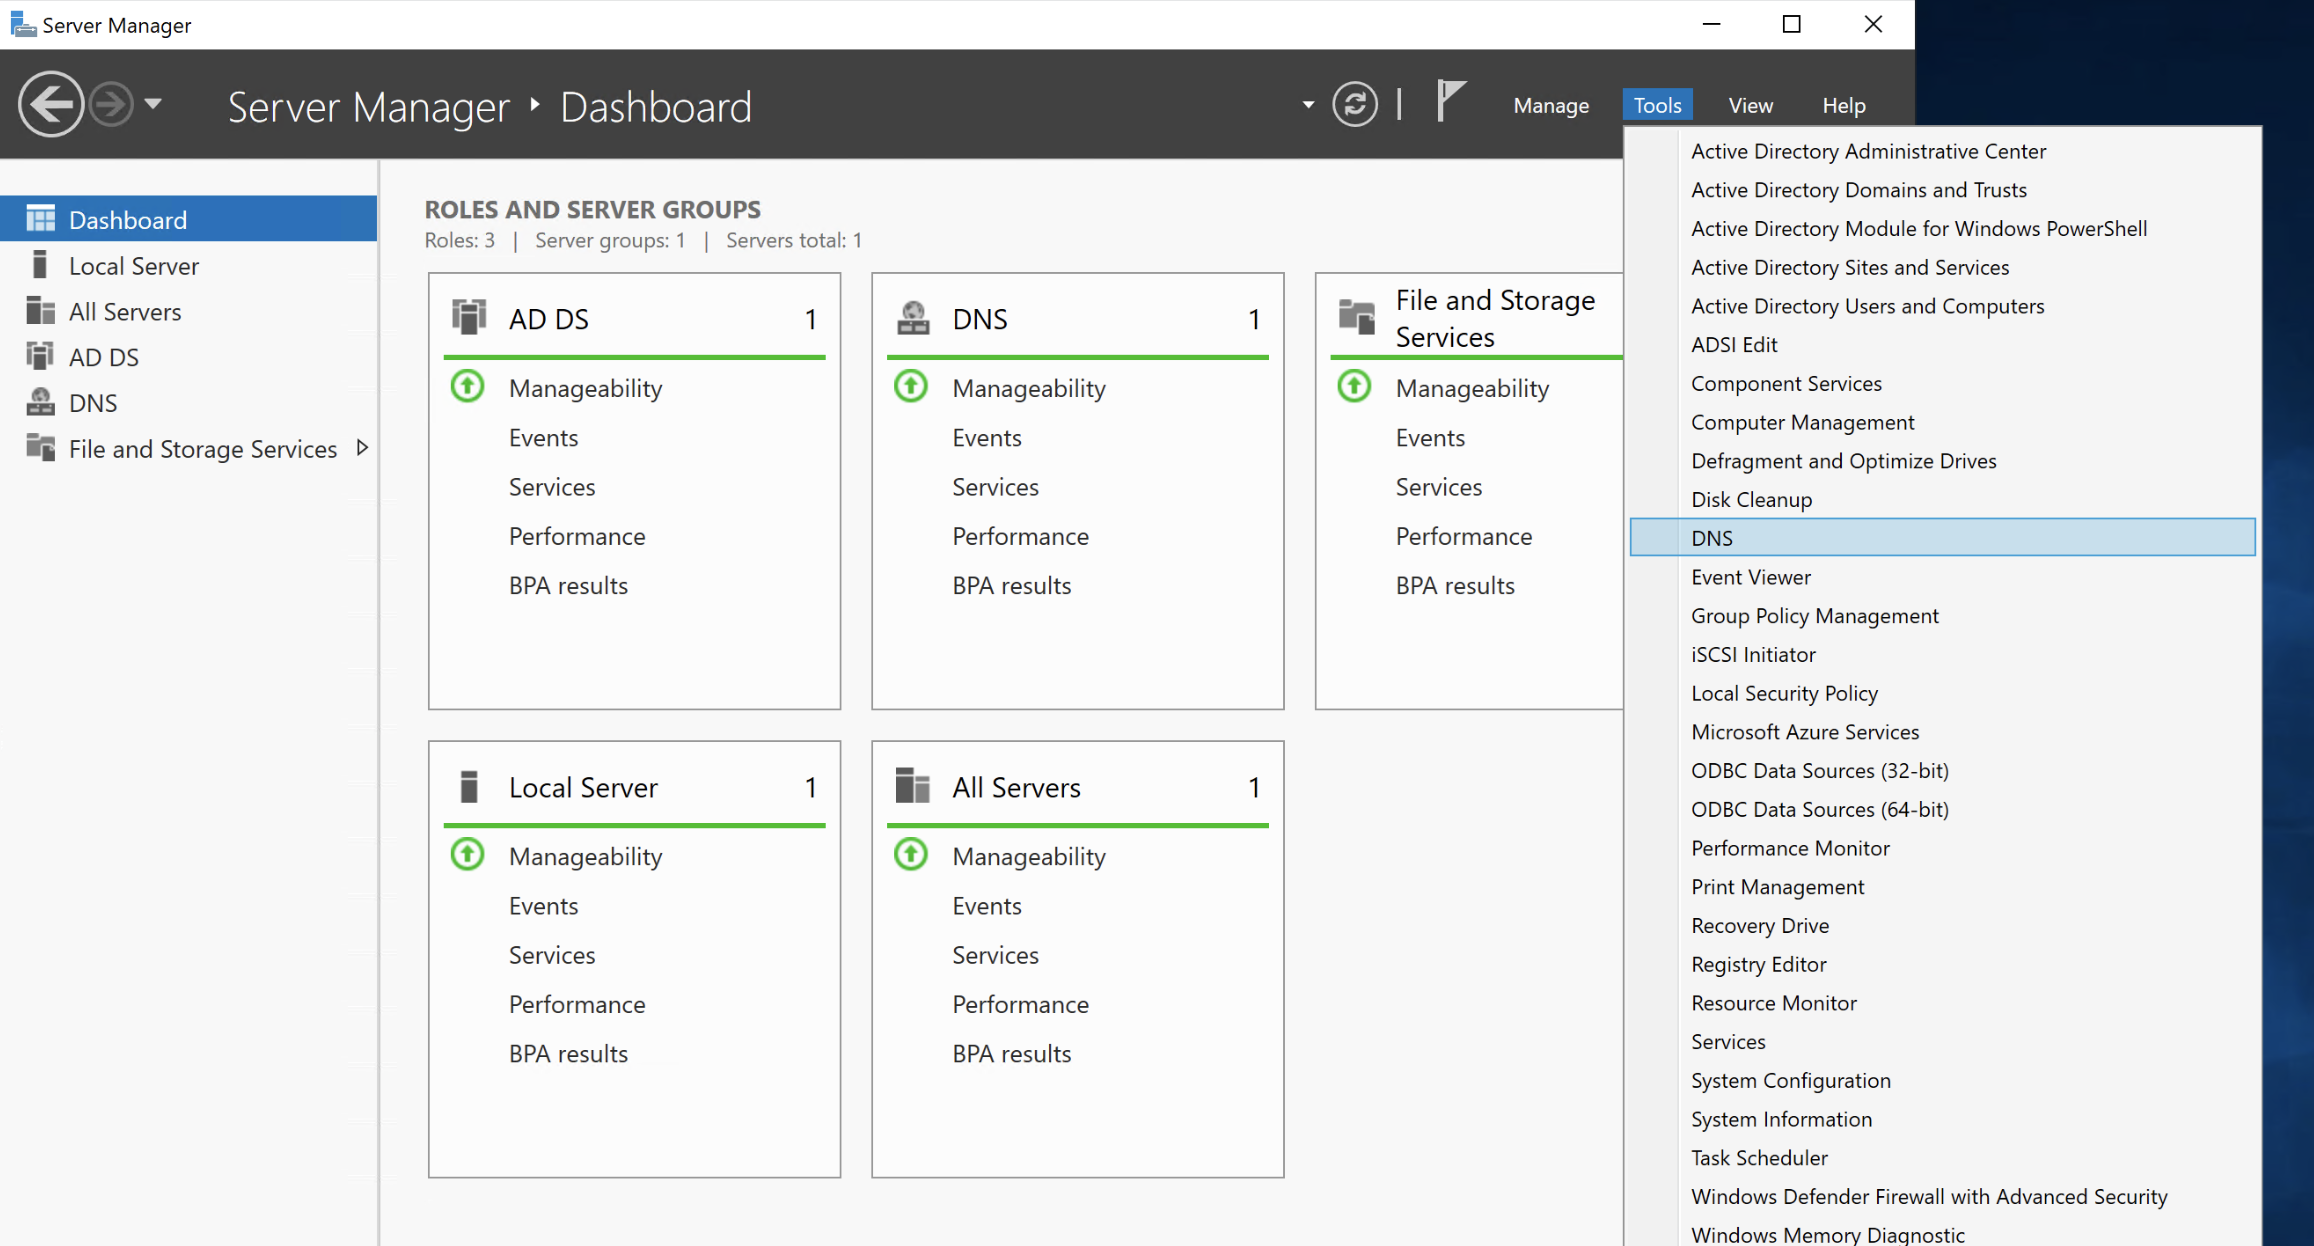
Task: Select Local Server in sidebar
Action: (133, 266)
